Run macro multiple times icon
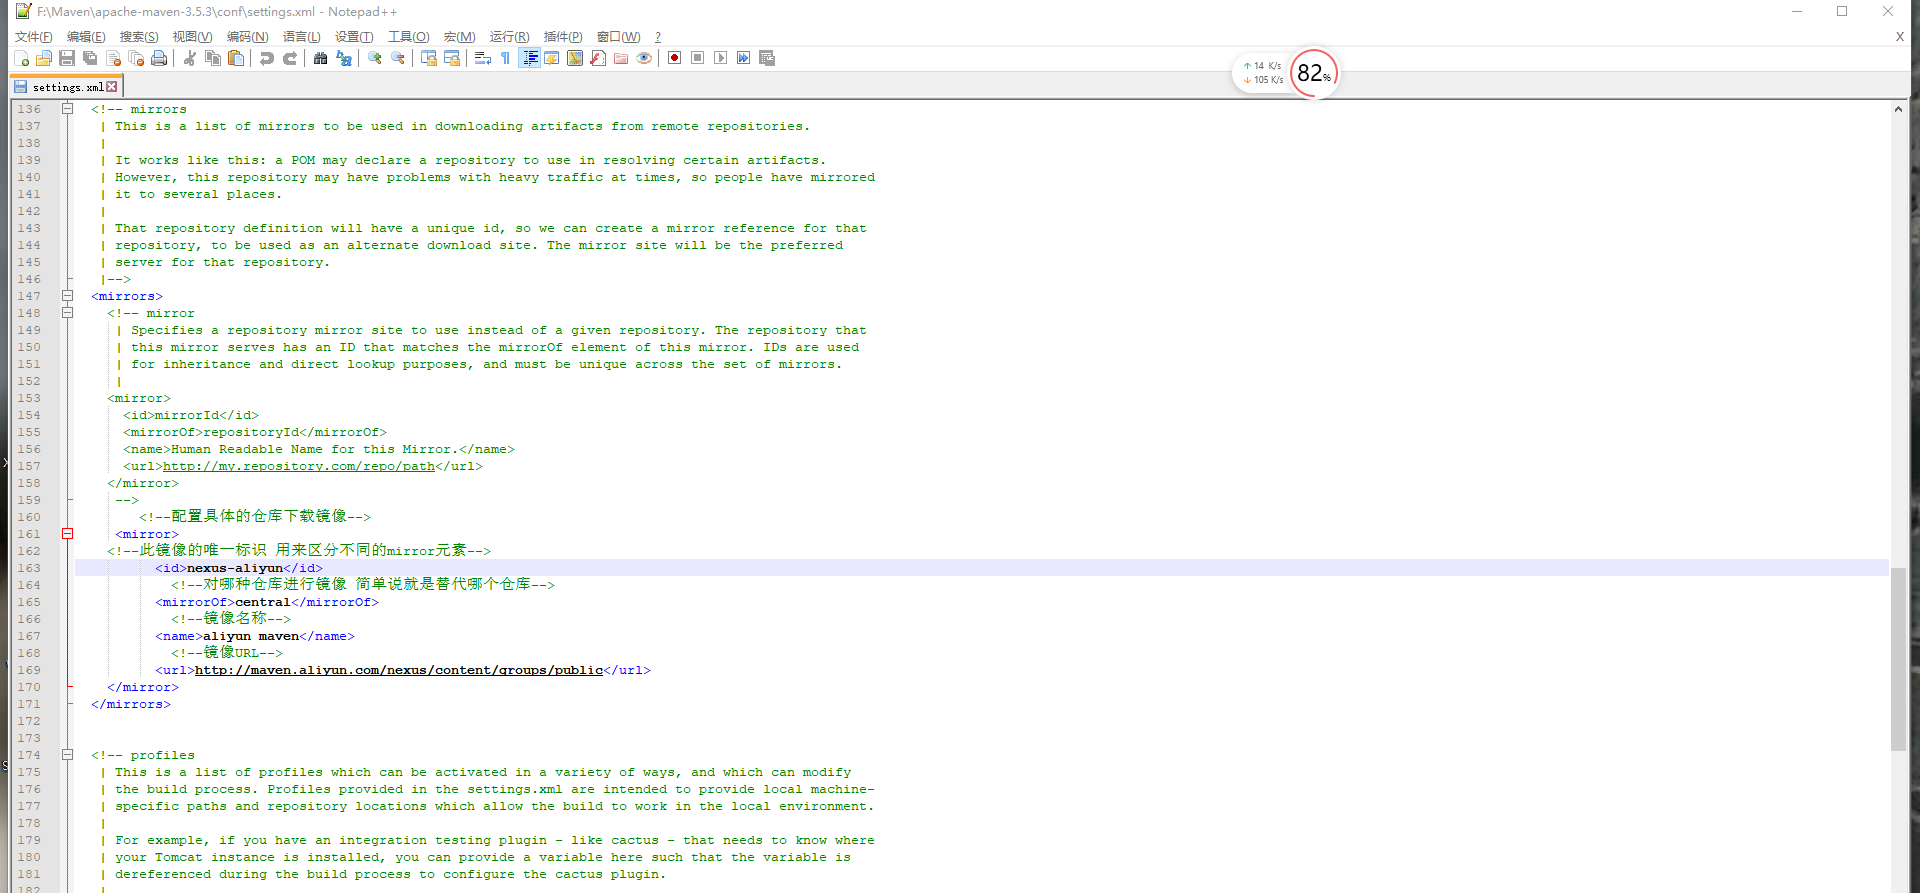 pyautogui.click(x=744, y=58)
